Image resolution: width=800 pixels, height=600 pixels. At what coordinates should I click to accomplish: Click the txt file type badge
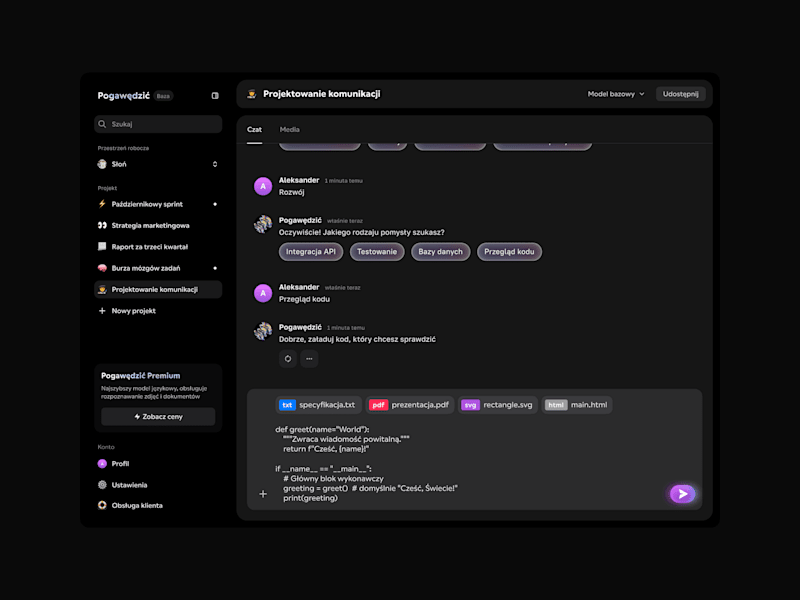pyautogui.click(x=287, y=405)
